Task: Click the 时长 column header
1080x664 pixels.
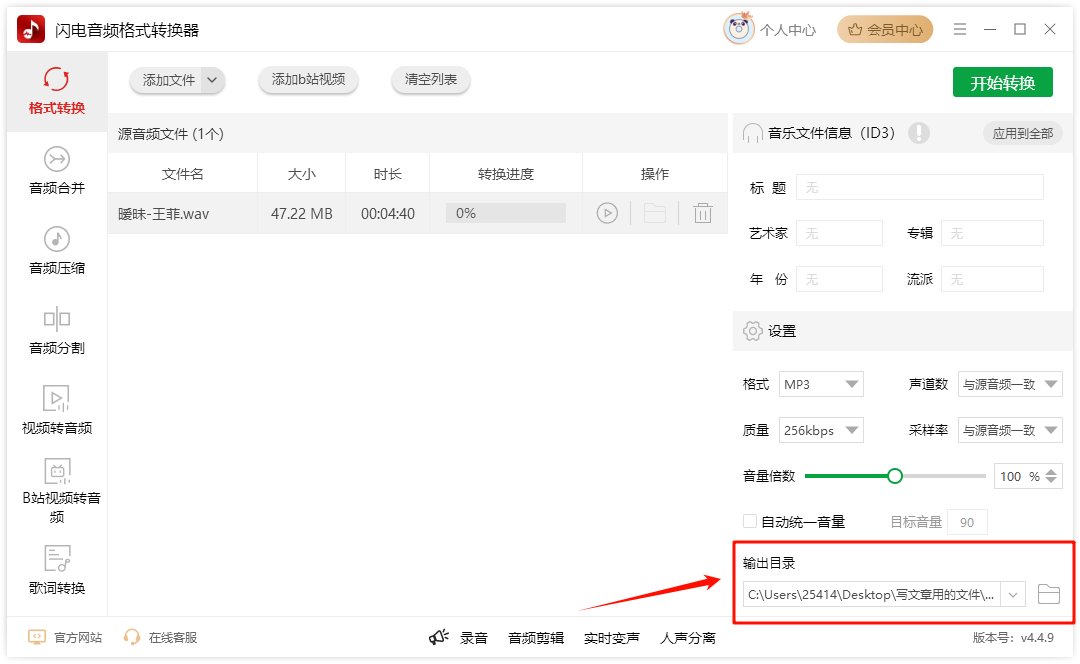Action: 388,174
